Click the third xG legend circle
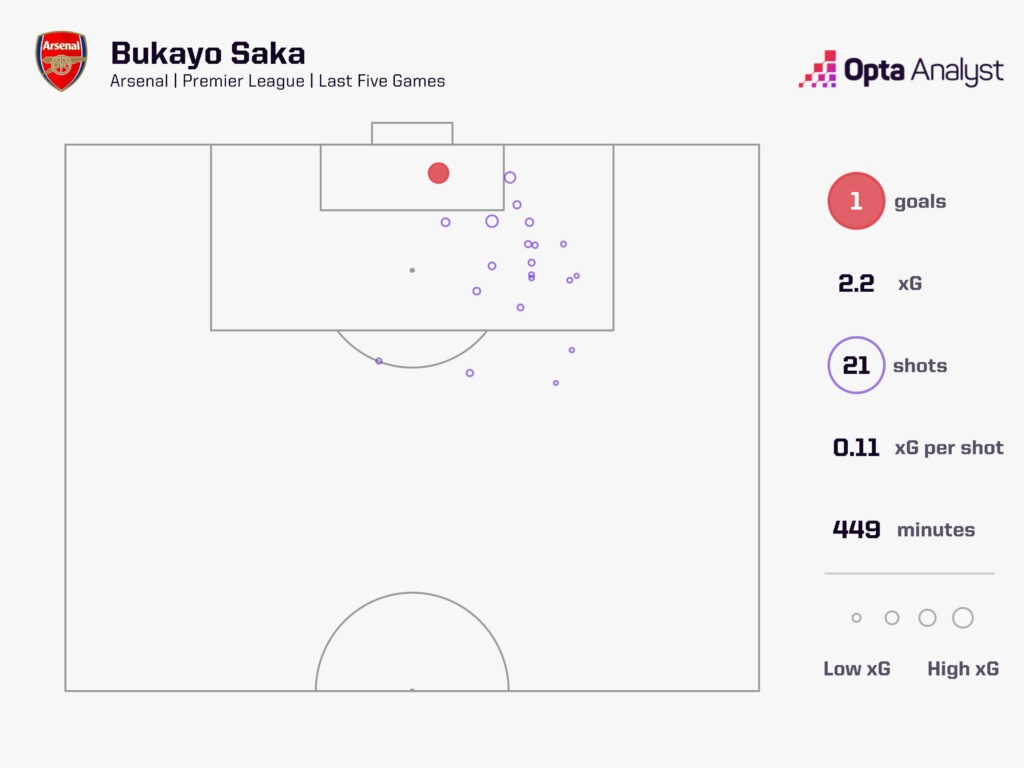This screenshot has height=768, width=1024. point(927,618)
